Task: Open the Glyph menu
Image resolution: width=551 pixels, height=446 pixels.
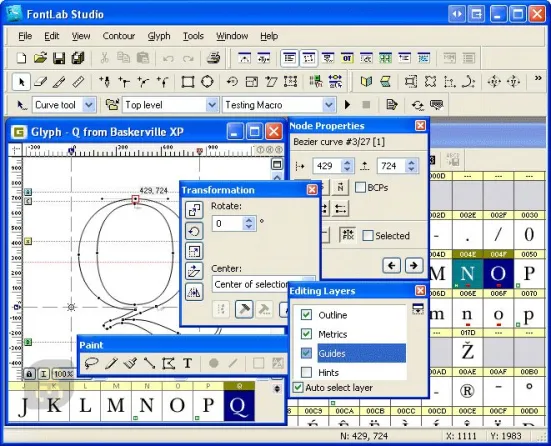Action: pos(159,36)
